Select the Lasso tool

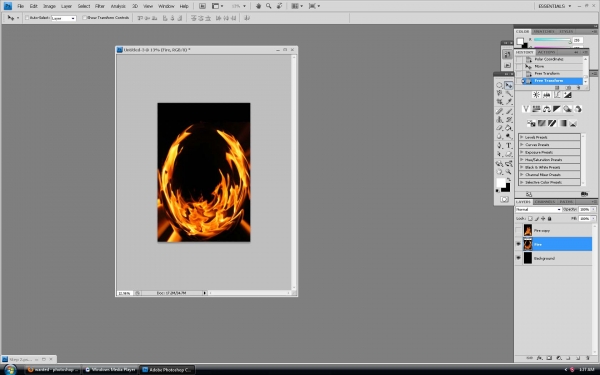click(x=499, y=94)
